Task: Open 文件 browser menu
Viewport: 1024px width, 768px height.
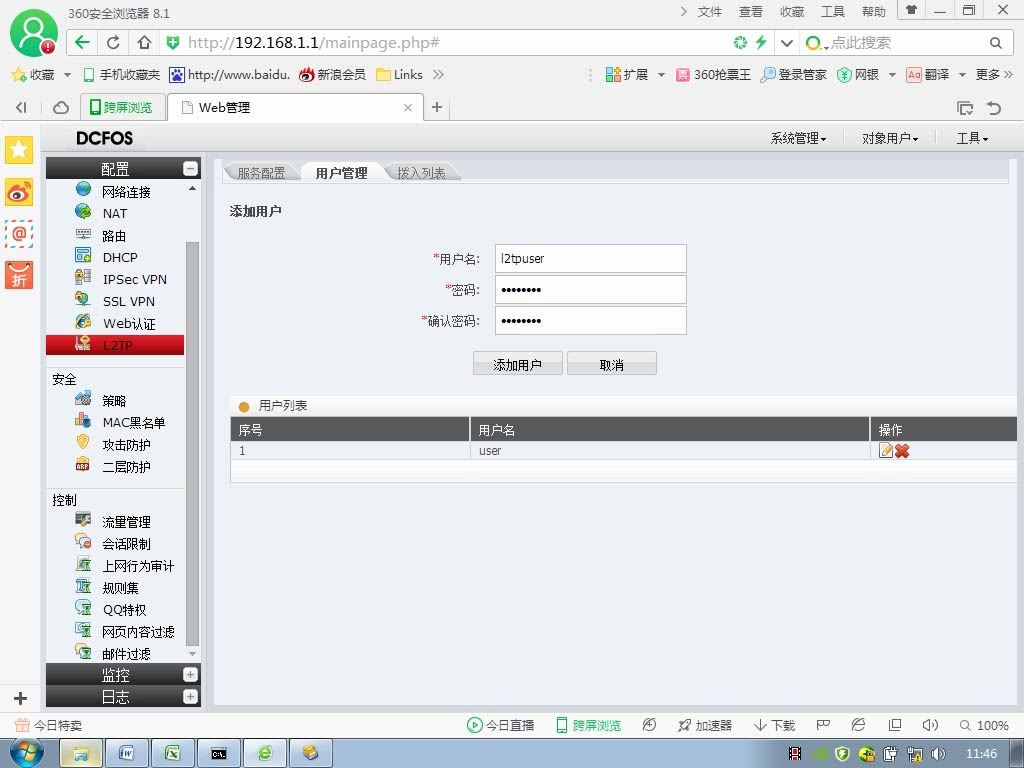Action: pos(709,12)
